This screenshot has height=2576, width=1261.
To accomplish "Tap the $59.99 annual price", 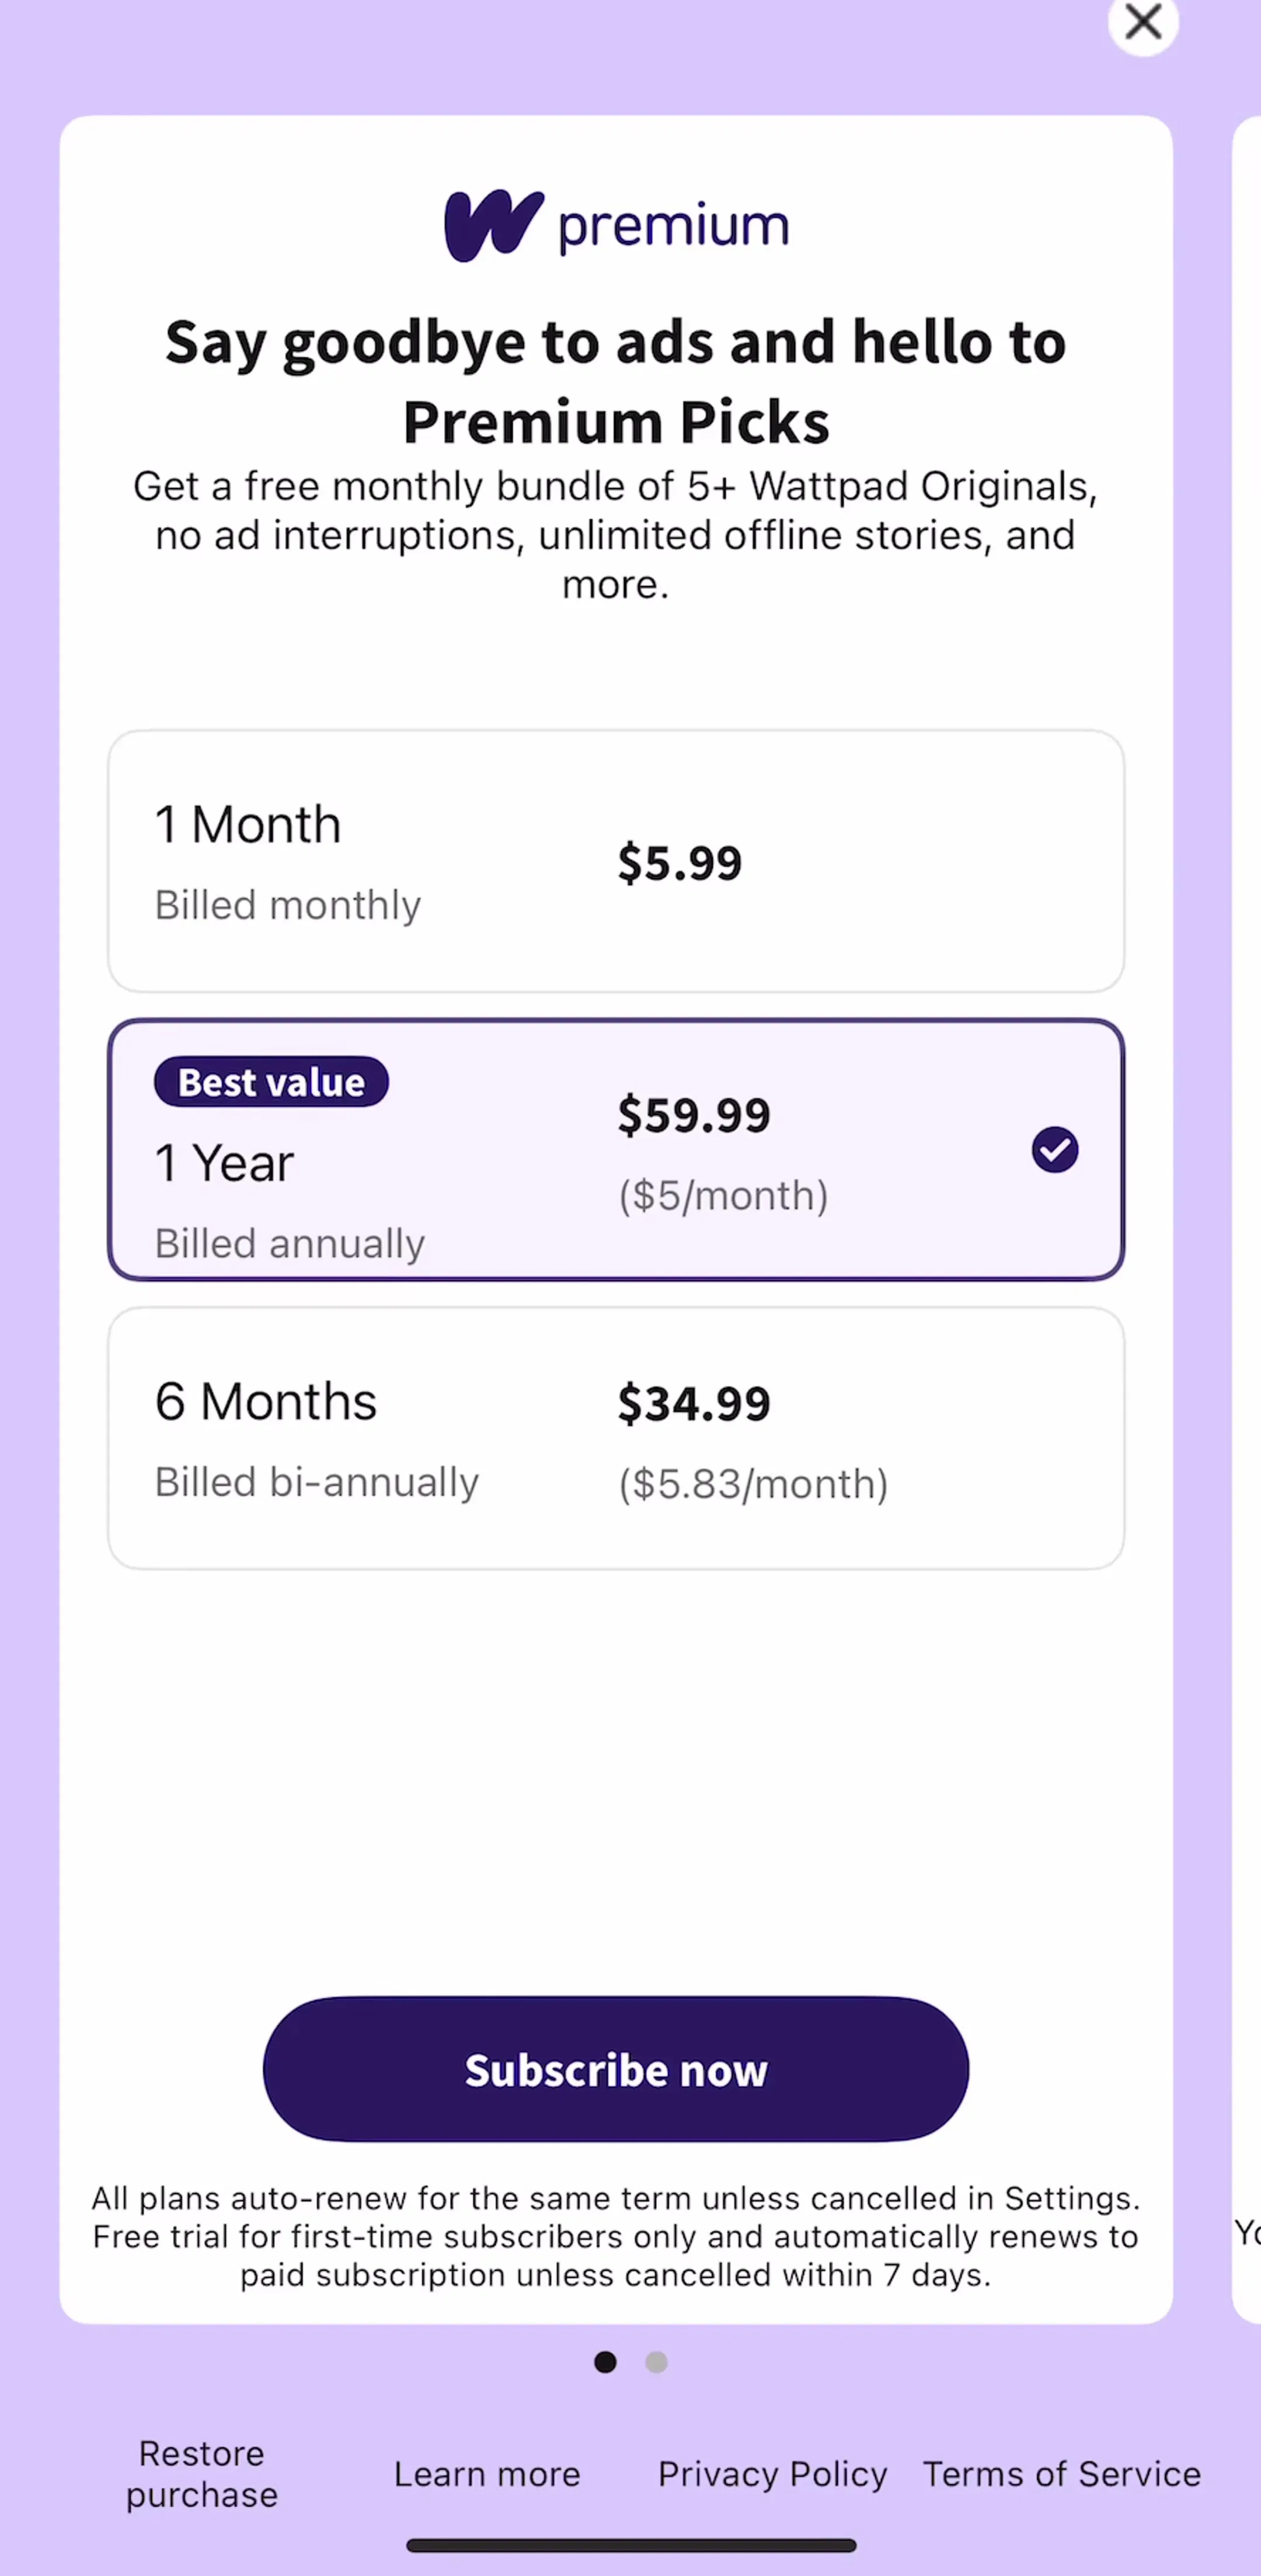I will [x=694, y=1114].
